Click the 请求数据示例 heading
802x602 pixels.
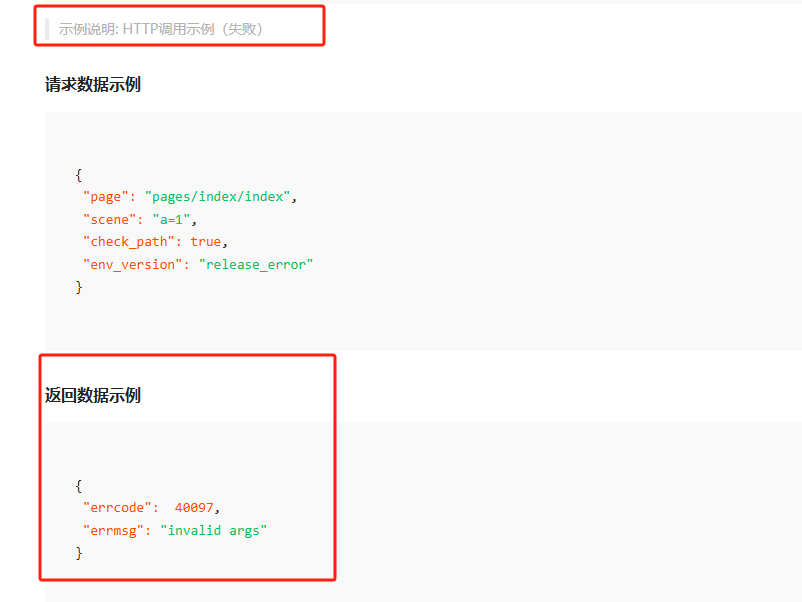pyautogui.click(x=92, y=85)
